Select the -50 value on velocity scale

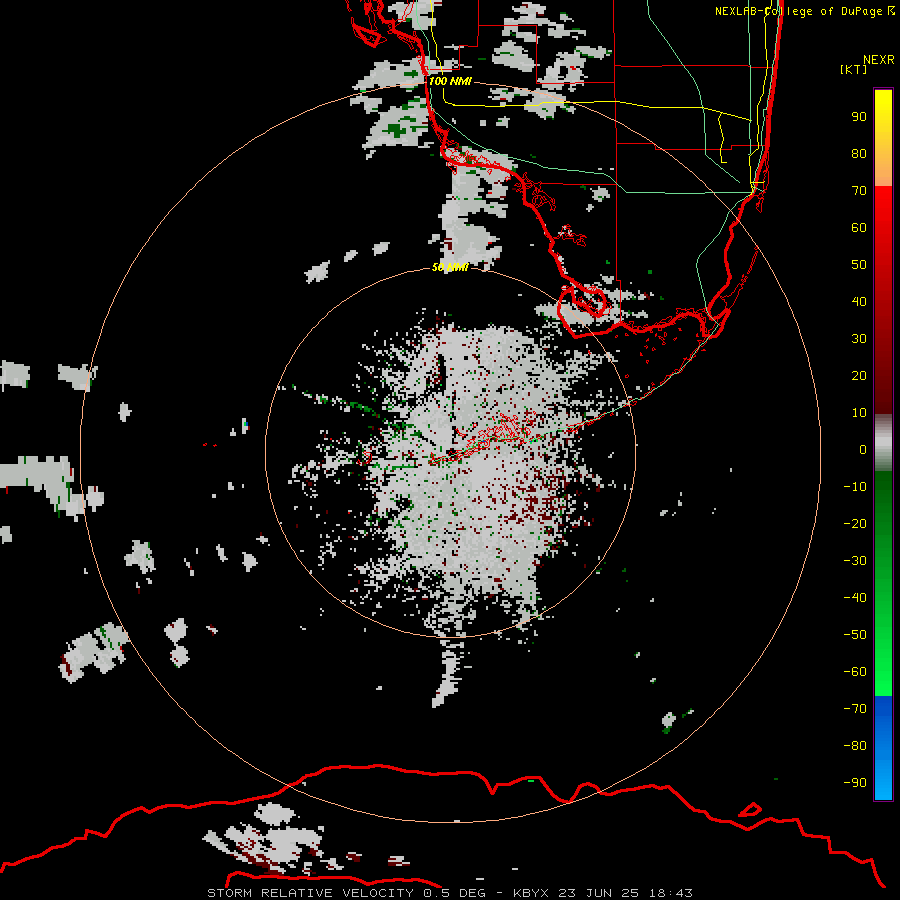click(855, 635)
